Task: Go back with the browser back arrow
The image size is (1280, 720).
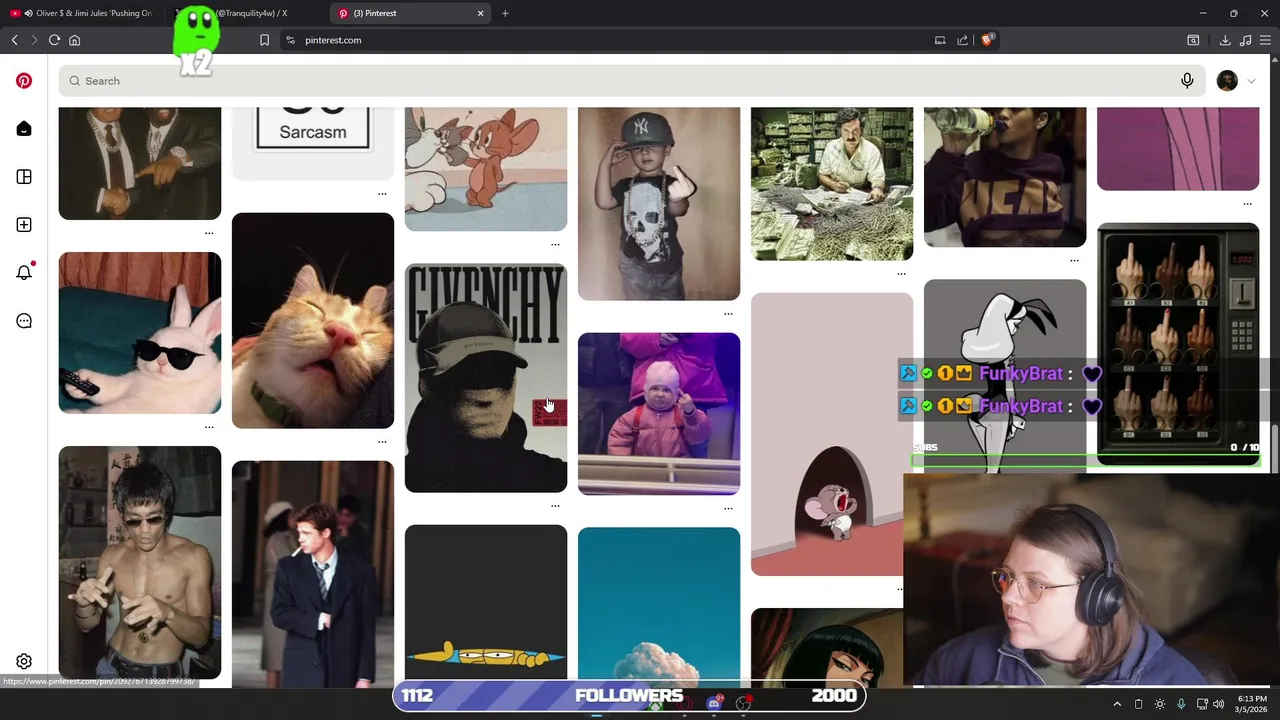Action: (x=15, y=40)
